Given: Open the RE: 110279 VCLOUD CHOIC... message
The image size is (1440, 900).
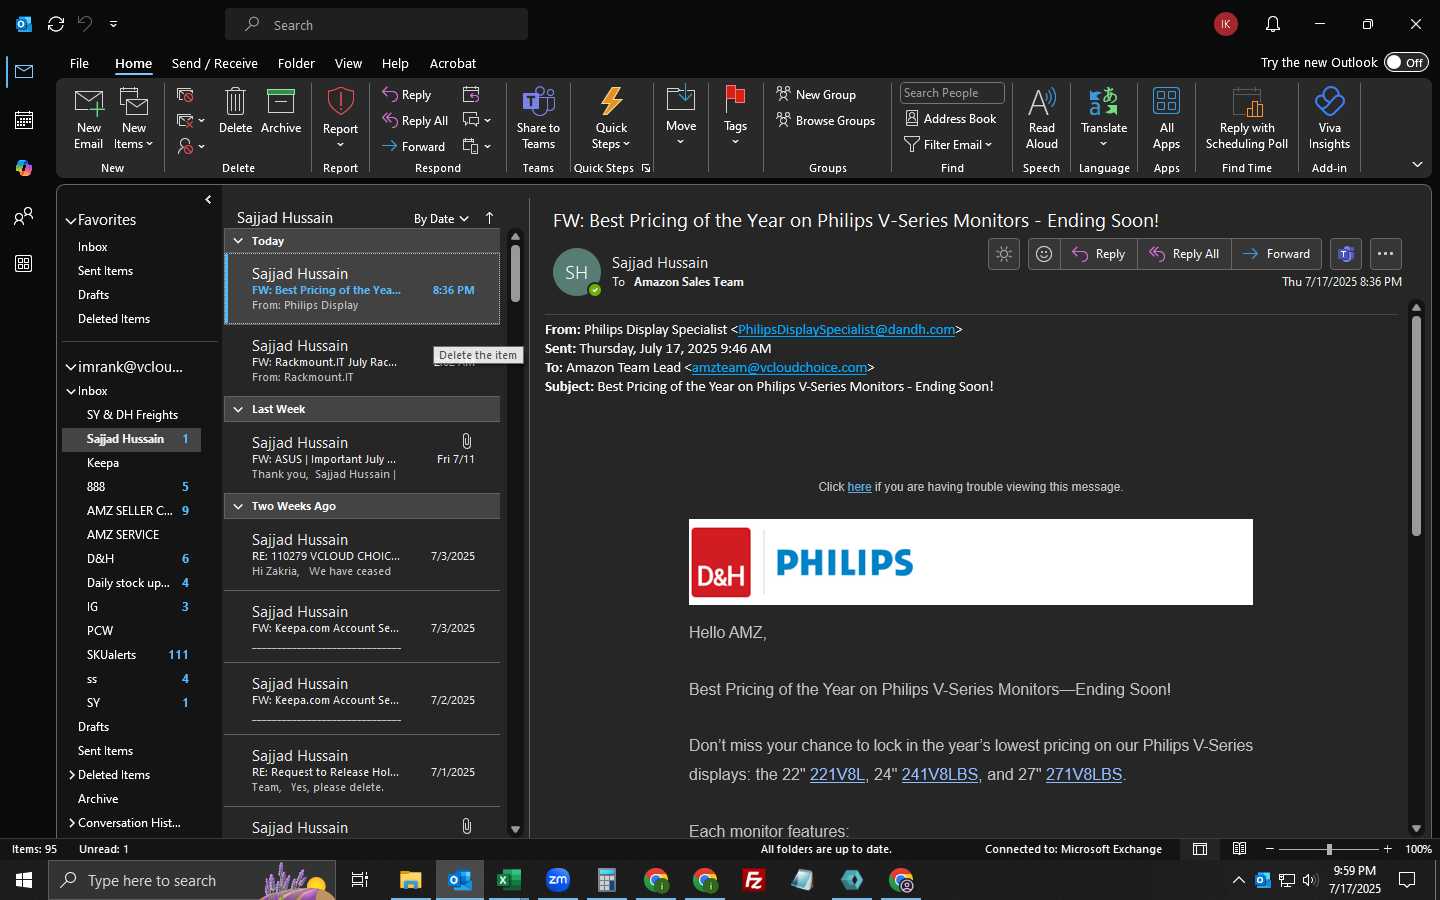Looking at the screenshot, I should coord(362,555).
